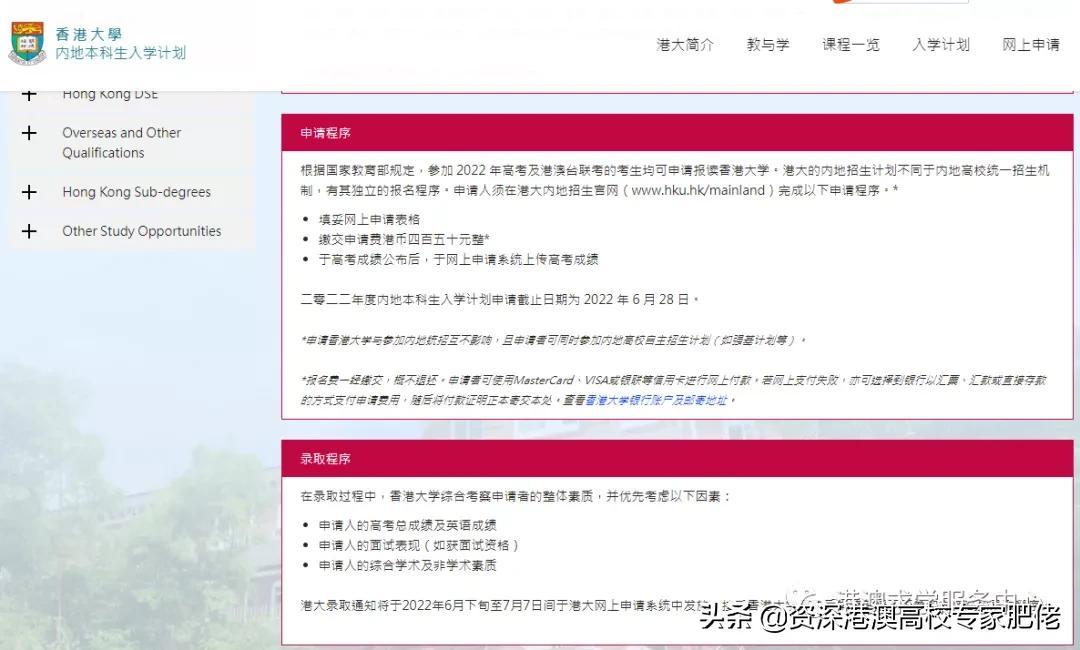This screenshot has width=1080, height=650.
Task: Click bullet text 申请人的面试表现（如获面试资格）
Action: (419, 545)
